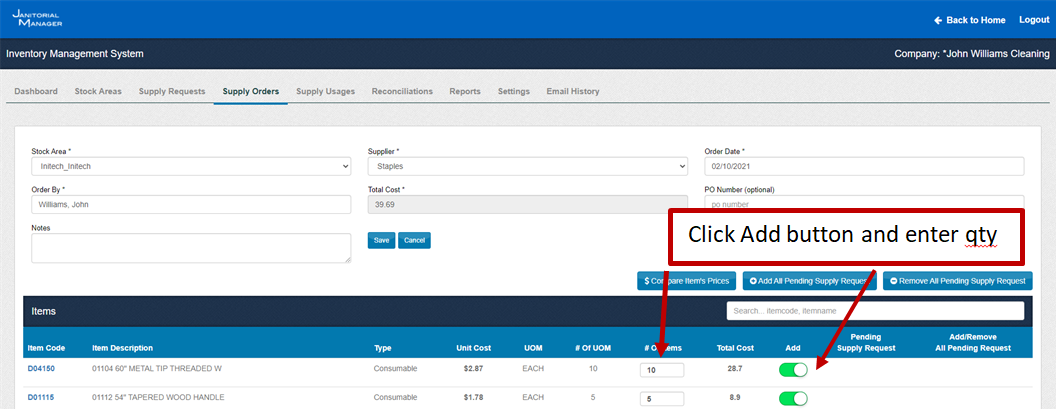Screen dimensions: 1056x409
Task: Click the Logout link
Action: coord(1034,20)
